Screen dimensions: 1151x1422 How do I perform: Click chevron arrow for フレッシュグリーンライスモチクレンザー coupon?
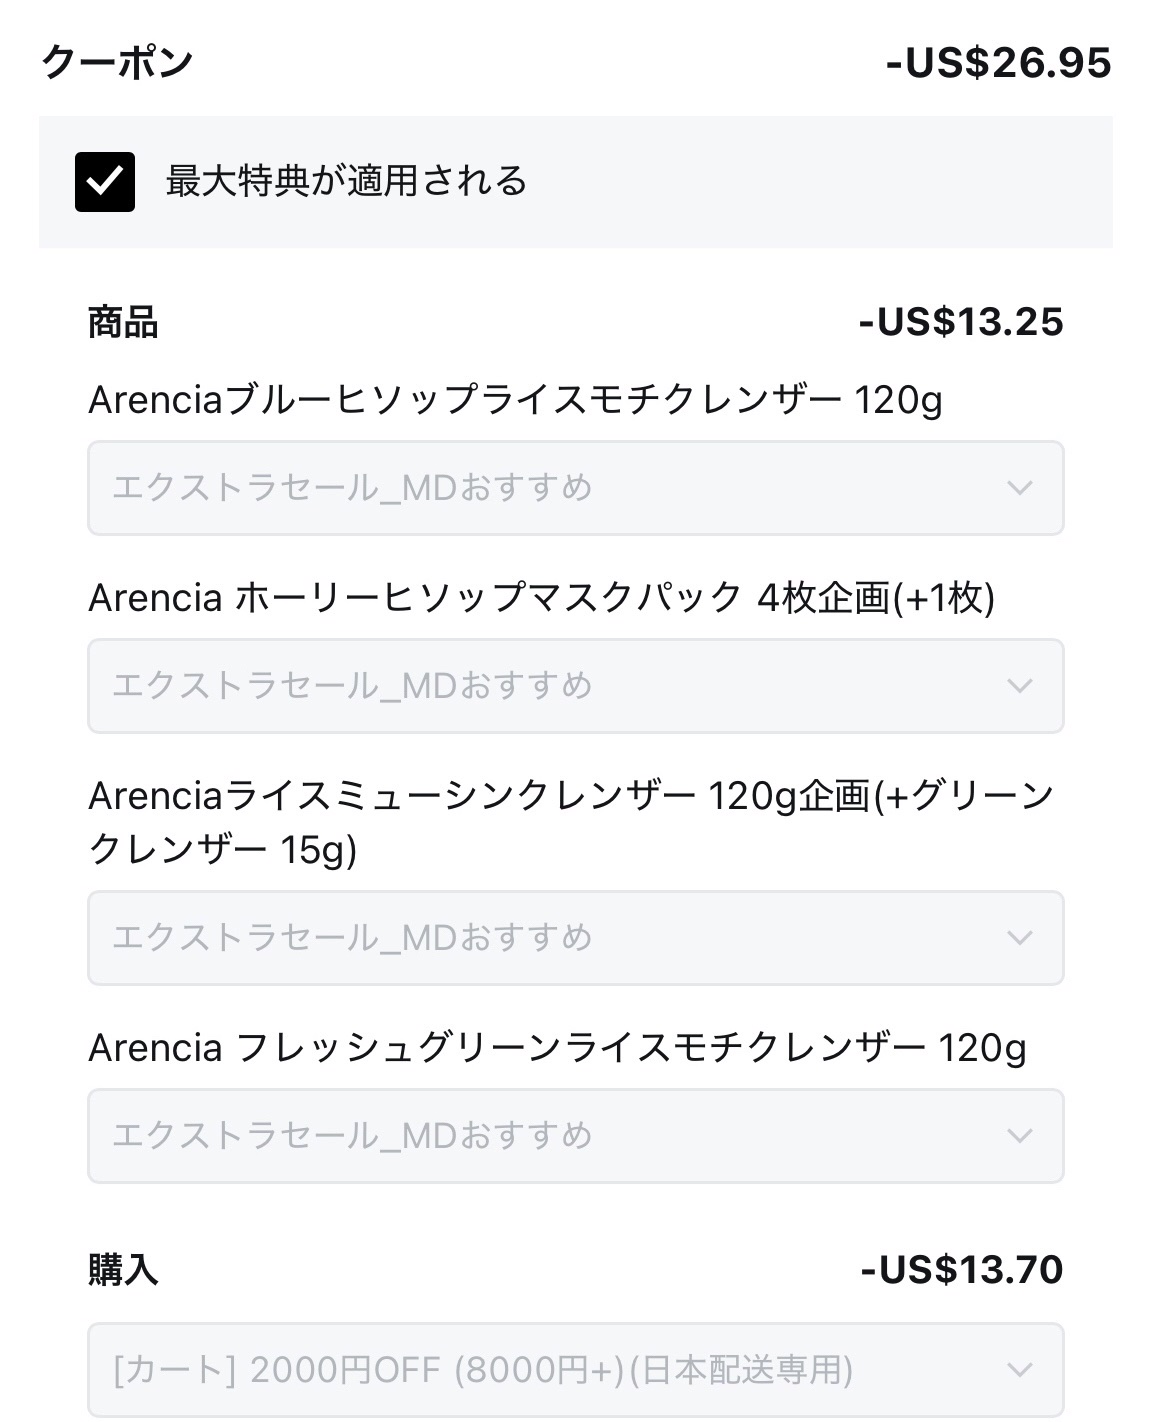1019,1136
